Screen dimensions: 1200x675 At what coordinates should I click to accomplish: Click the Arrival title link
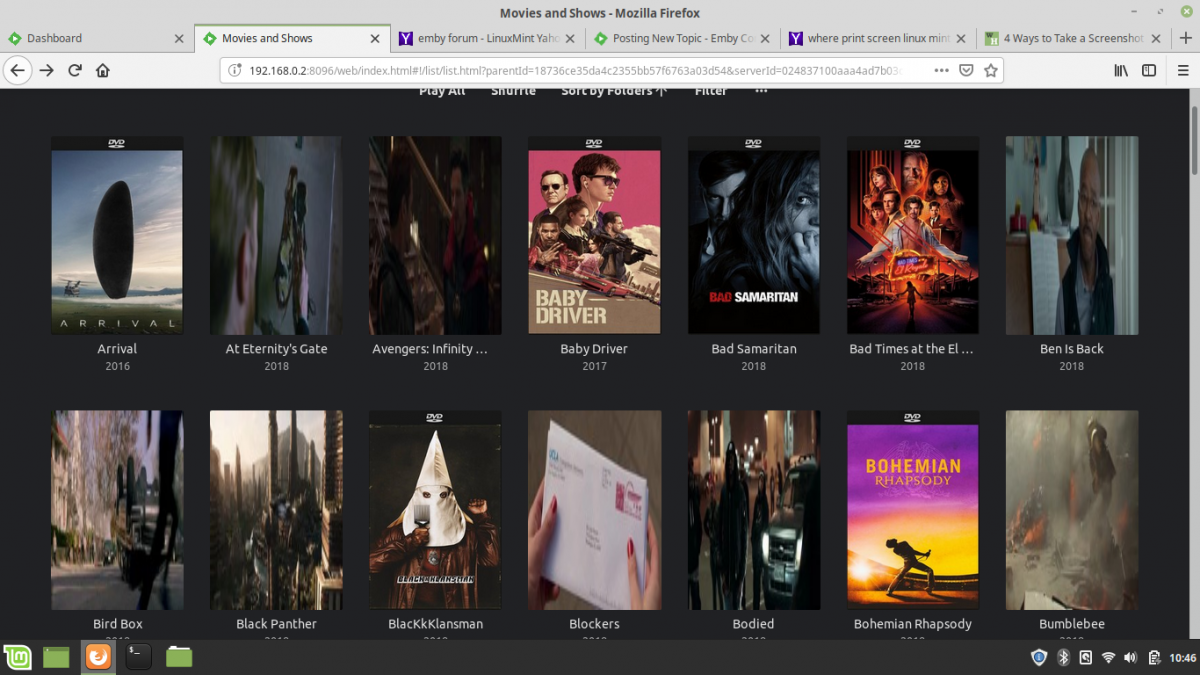pos(117,349)
